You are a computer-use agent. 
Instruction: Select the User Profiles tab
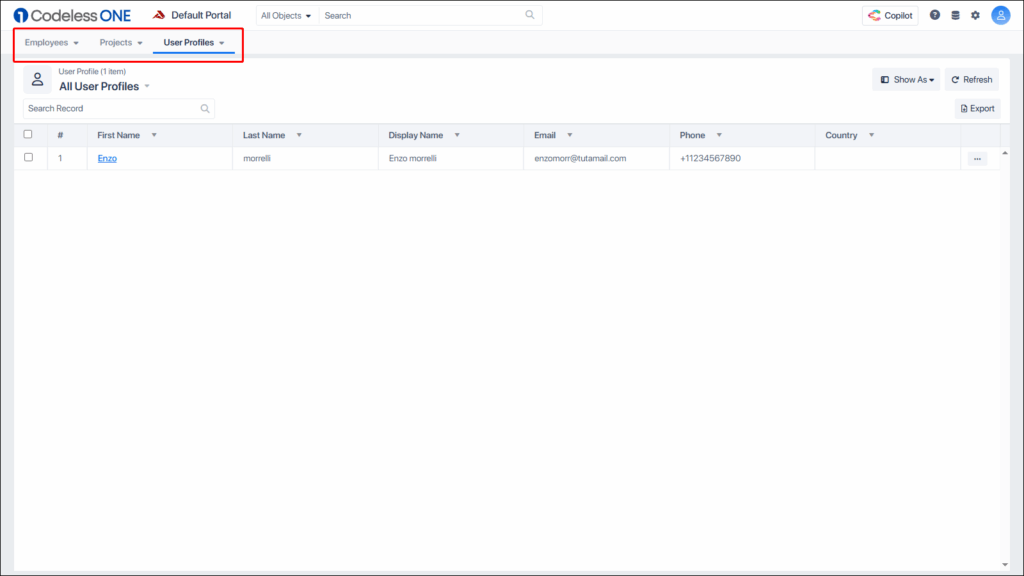point(189,42)
